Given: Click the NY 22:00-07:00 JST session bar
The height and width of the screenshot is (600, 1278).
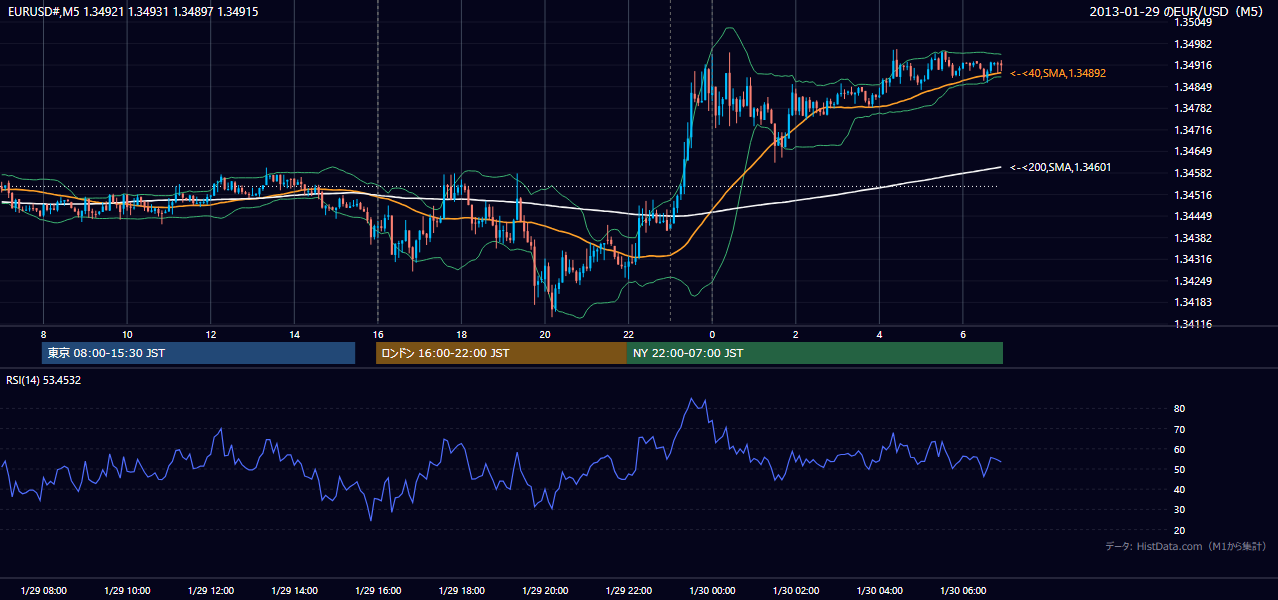Looking at the screenshot, I should click(x=815, y=353).
